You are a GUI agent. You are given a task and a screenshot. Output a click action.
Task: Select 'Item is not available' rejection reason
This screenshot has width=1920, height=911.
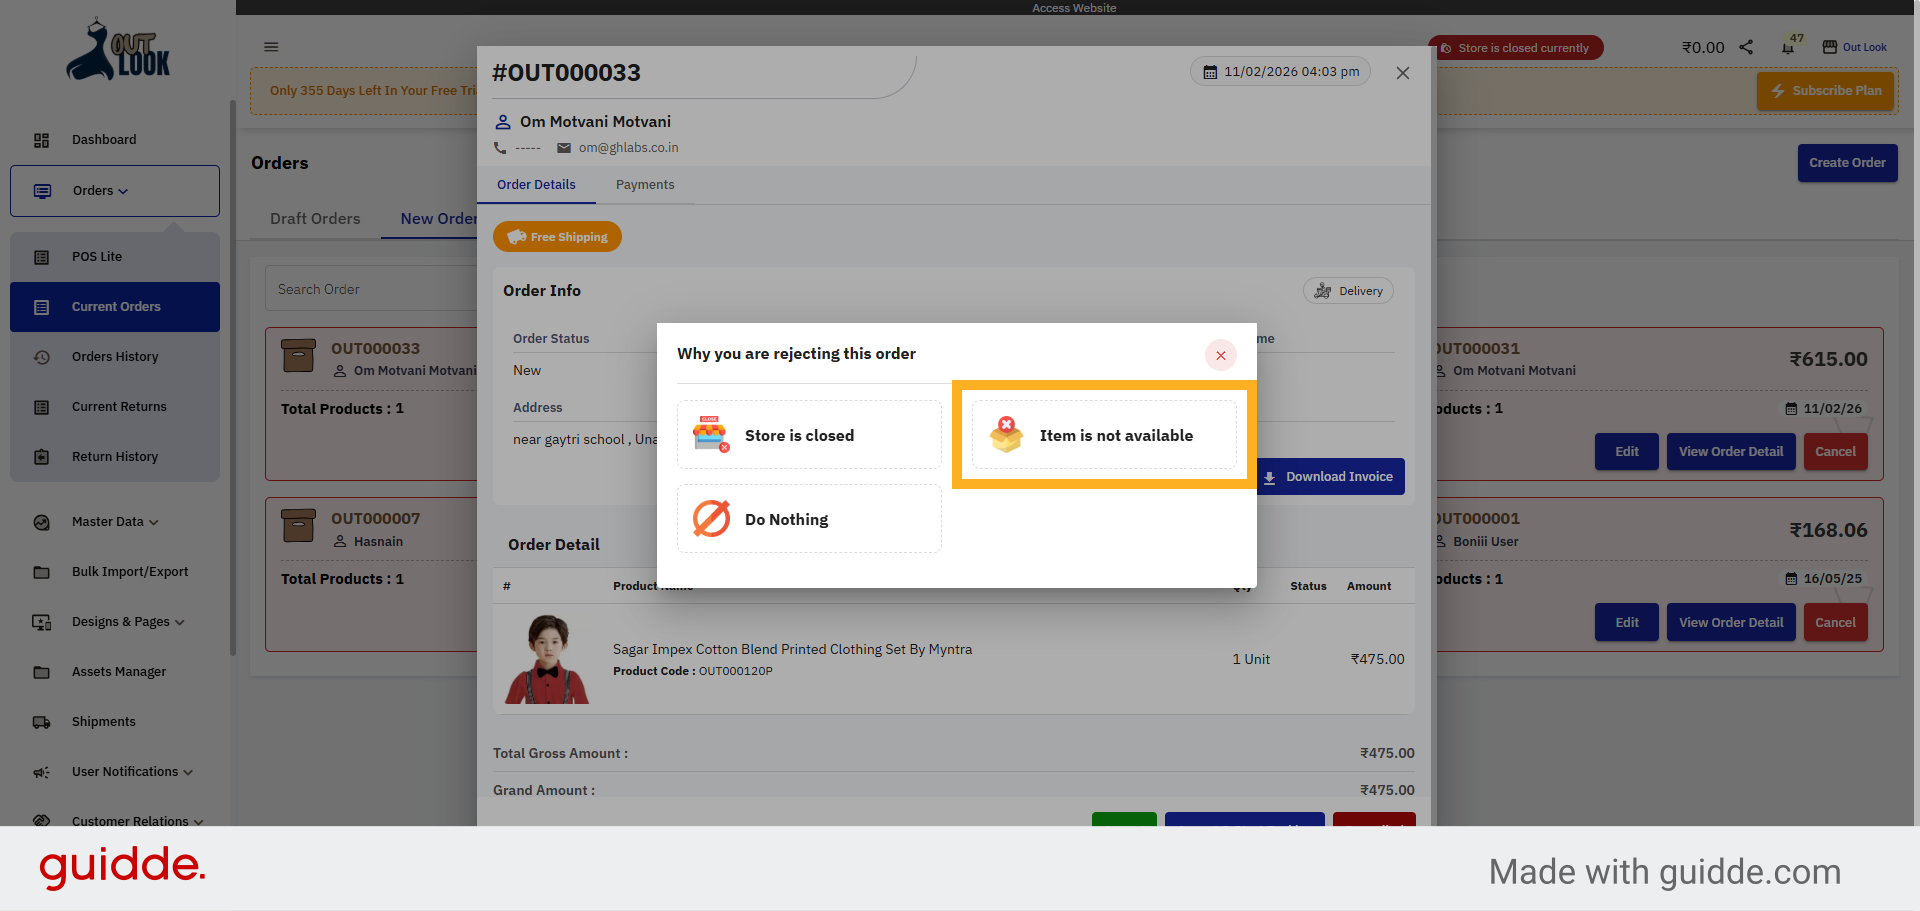click(x=1104, y=435)
